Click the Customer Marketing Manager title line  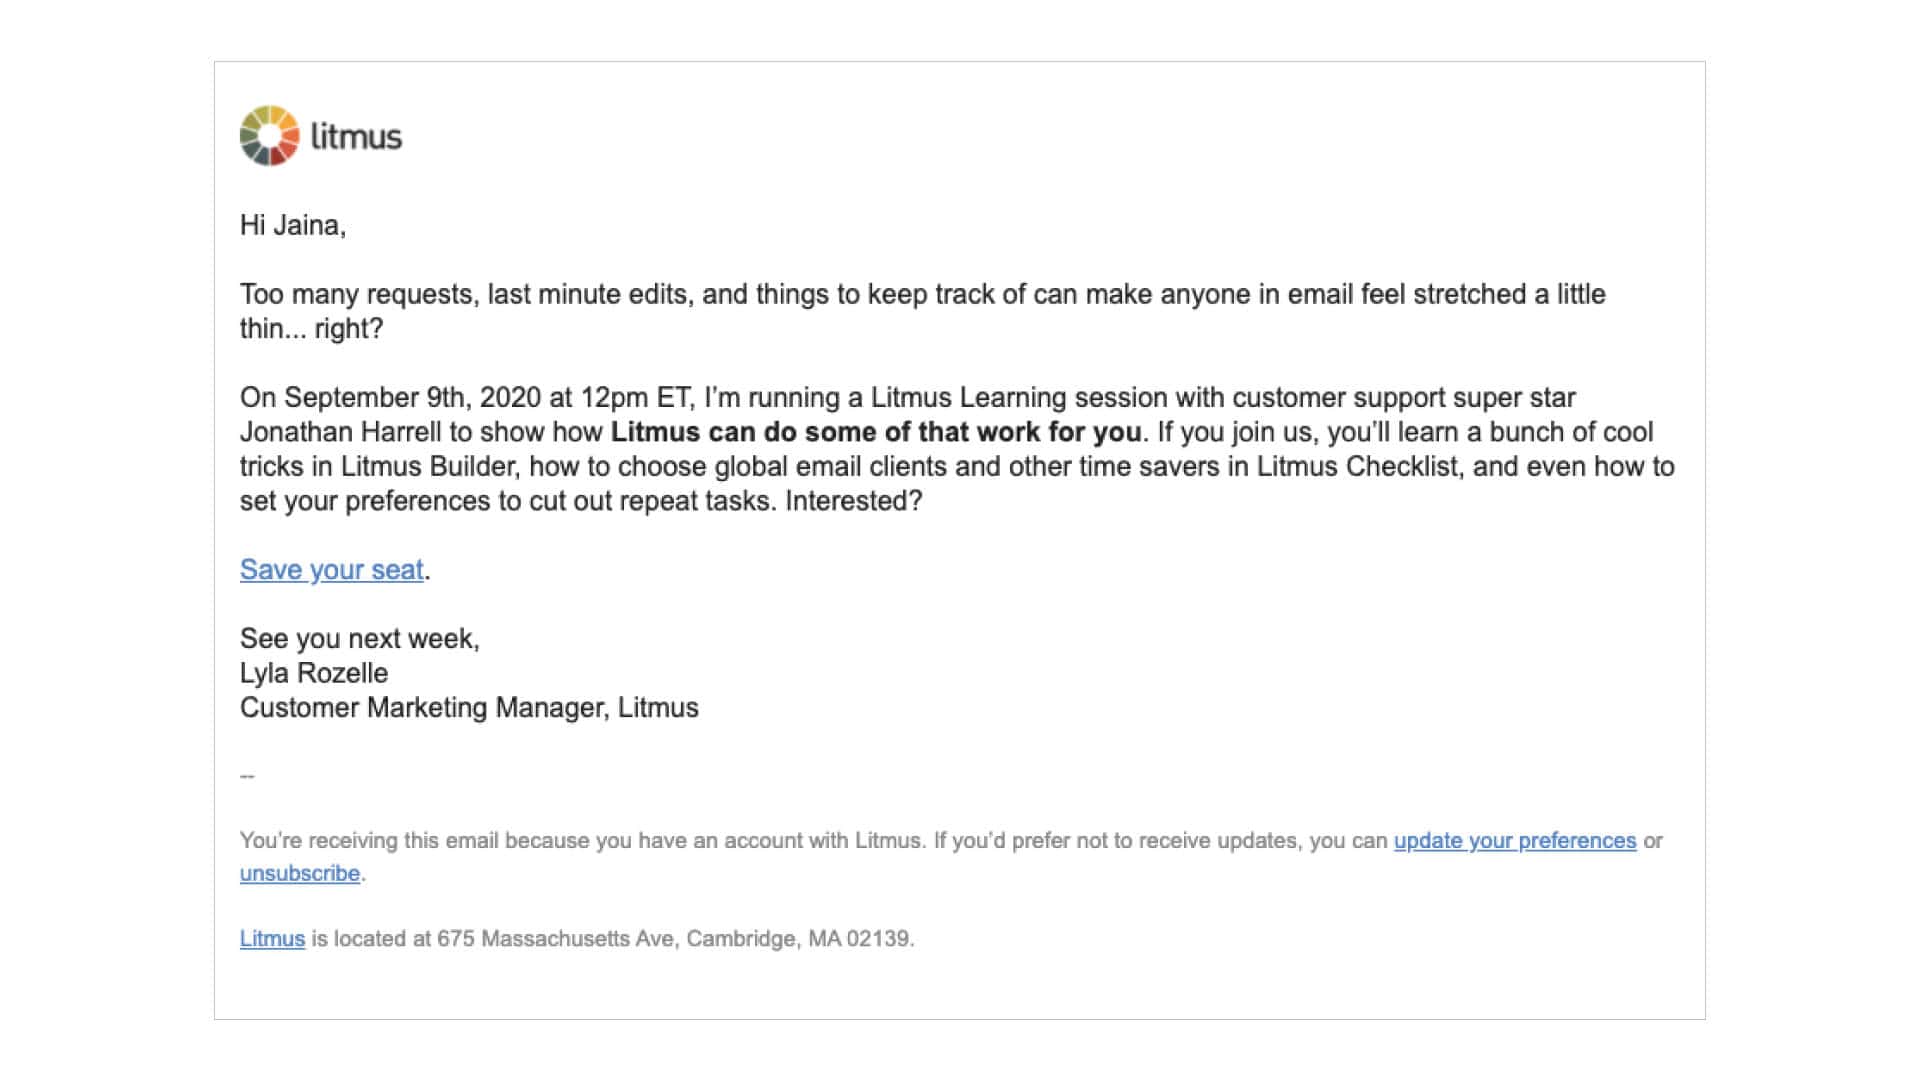click(468, 708)
